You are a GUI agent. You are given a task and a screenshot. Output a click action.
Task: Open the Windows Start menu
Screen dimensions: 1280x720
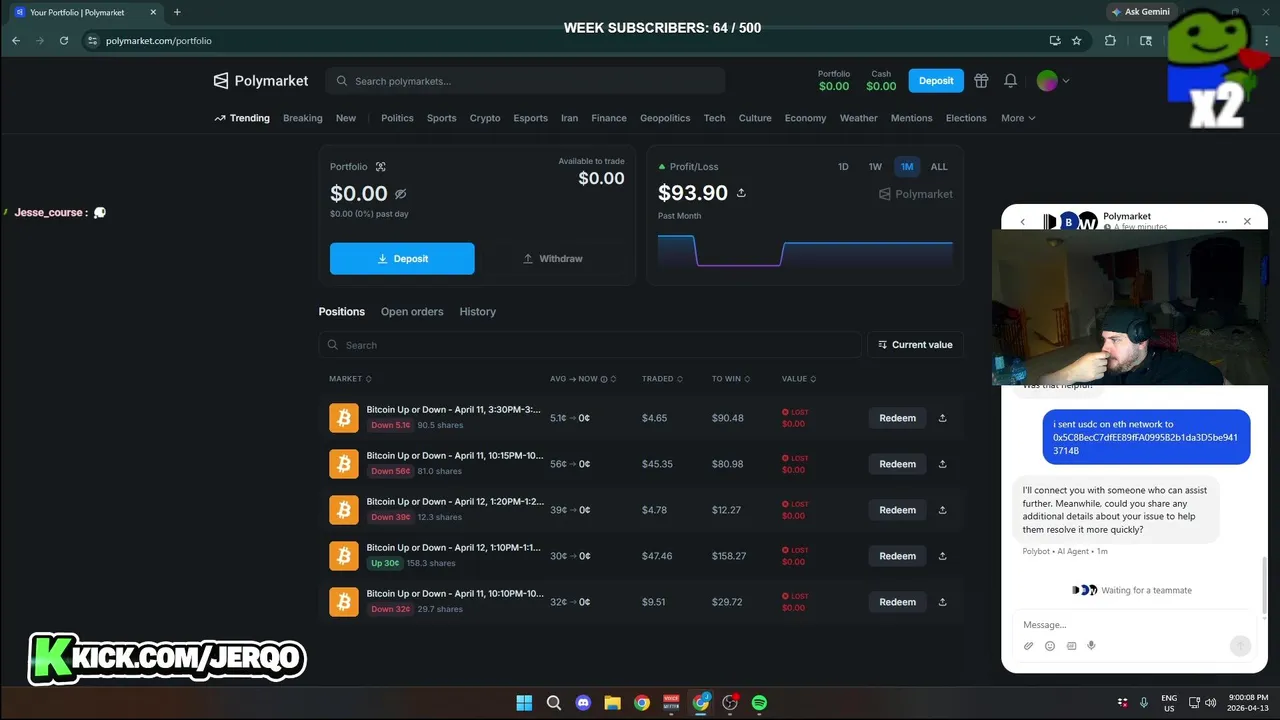pos(524,703)
